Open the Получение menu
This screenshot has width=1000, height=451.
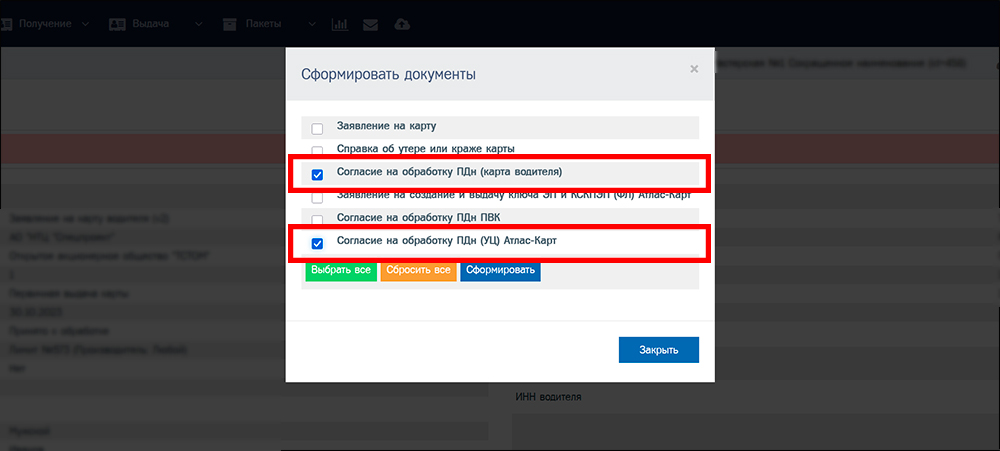click(x=43, y=23)
